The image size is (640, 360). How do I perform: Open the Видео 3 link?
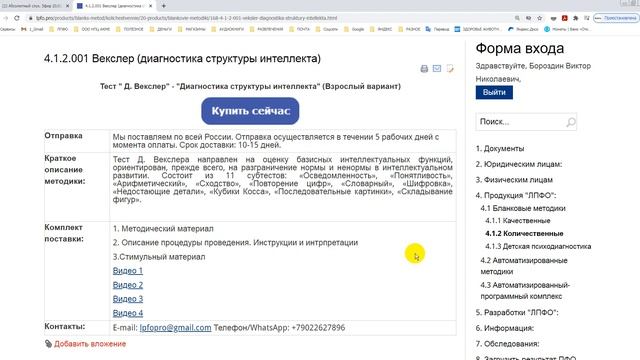(128, 299)
